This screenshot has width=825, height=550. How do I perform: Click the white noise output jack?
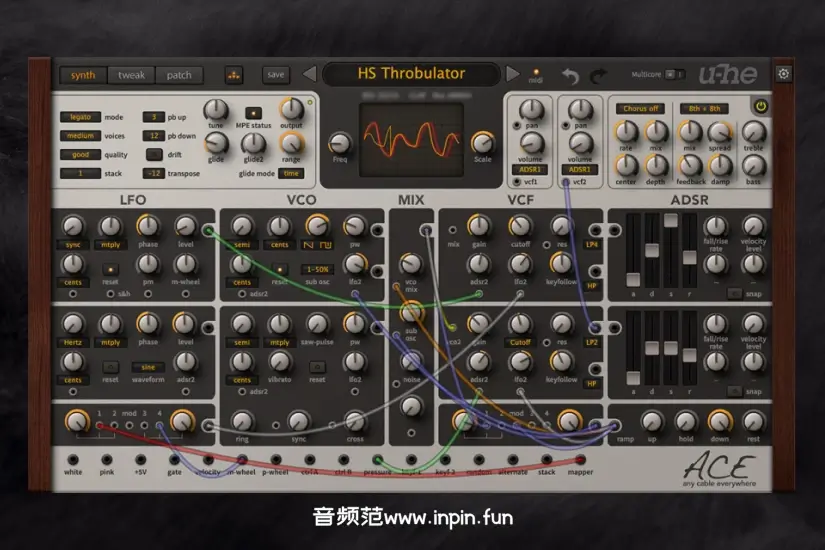[x=73, y=459]
